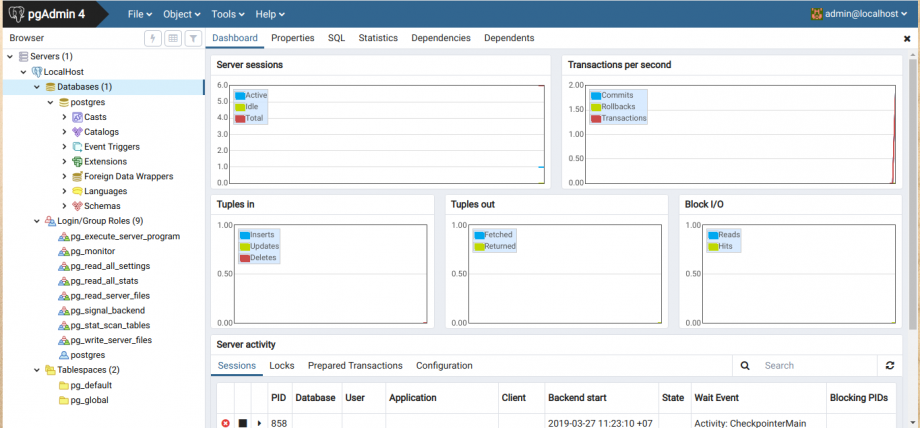The height and width of the screenshot is (428, 920).
Task: Click the View Data grid icon
Action: (173, 38)
